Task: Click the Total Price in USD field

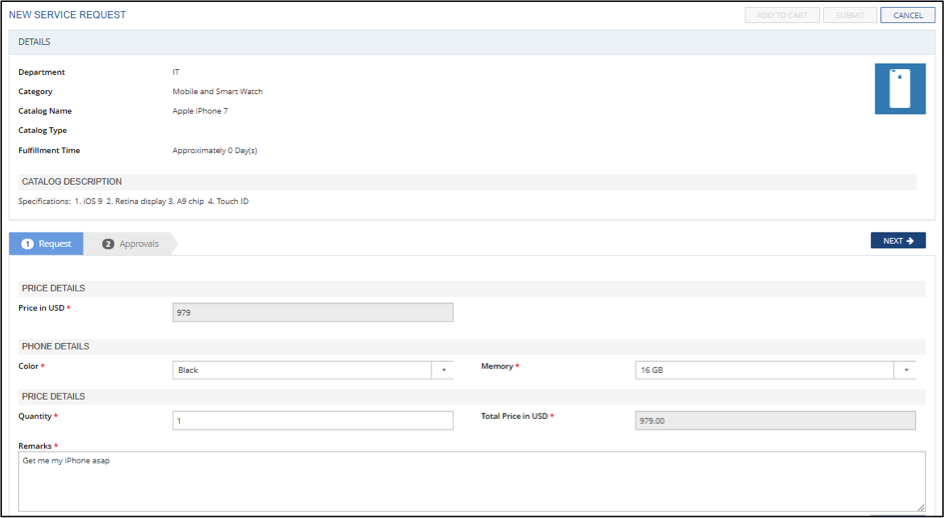Action: click(775, 420)
